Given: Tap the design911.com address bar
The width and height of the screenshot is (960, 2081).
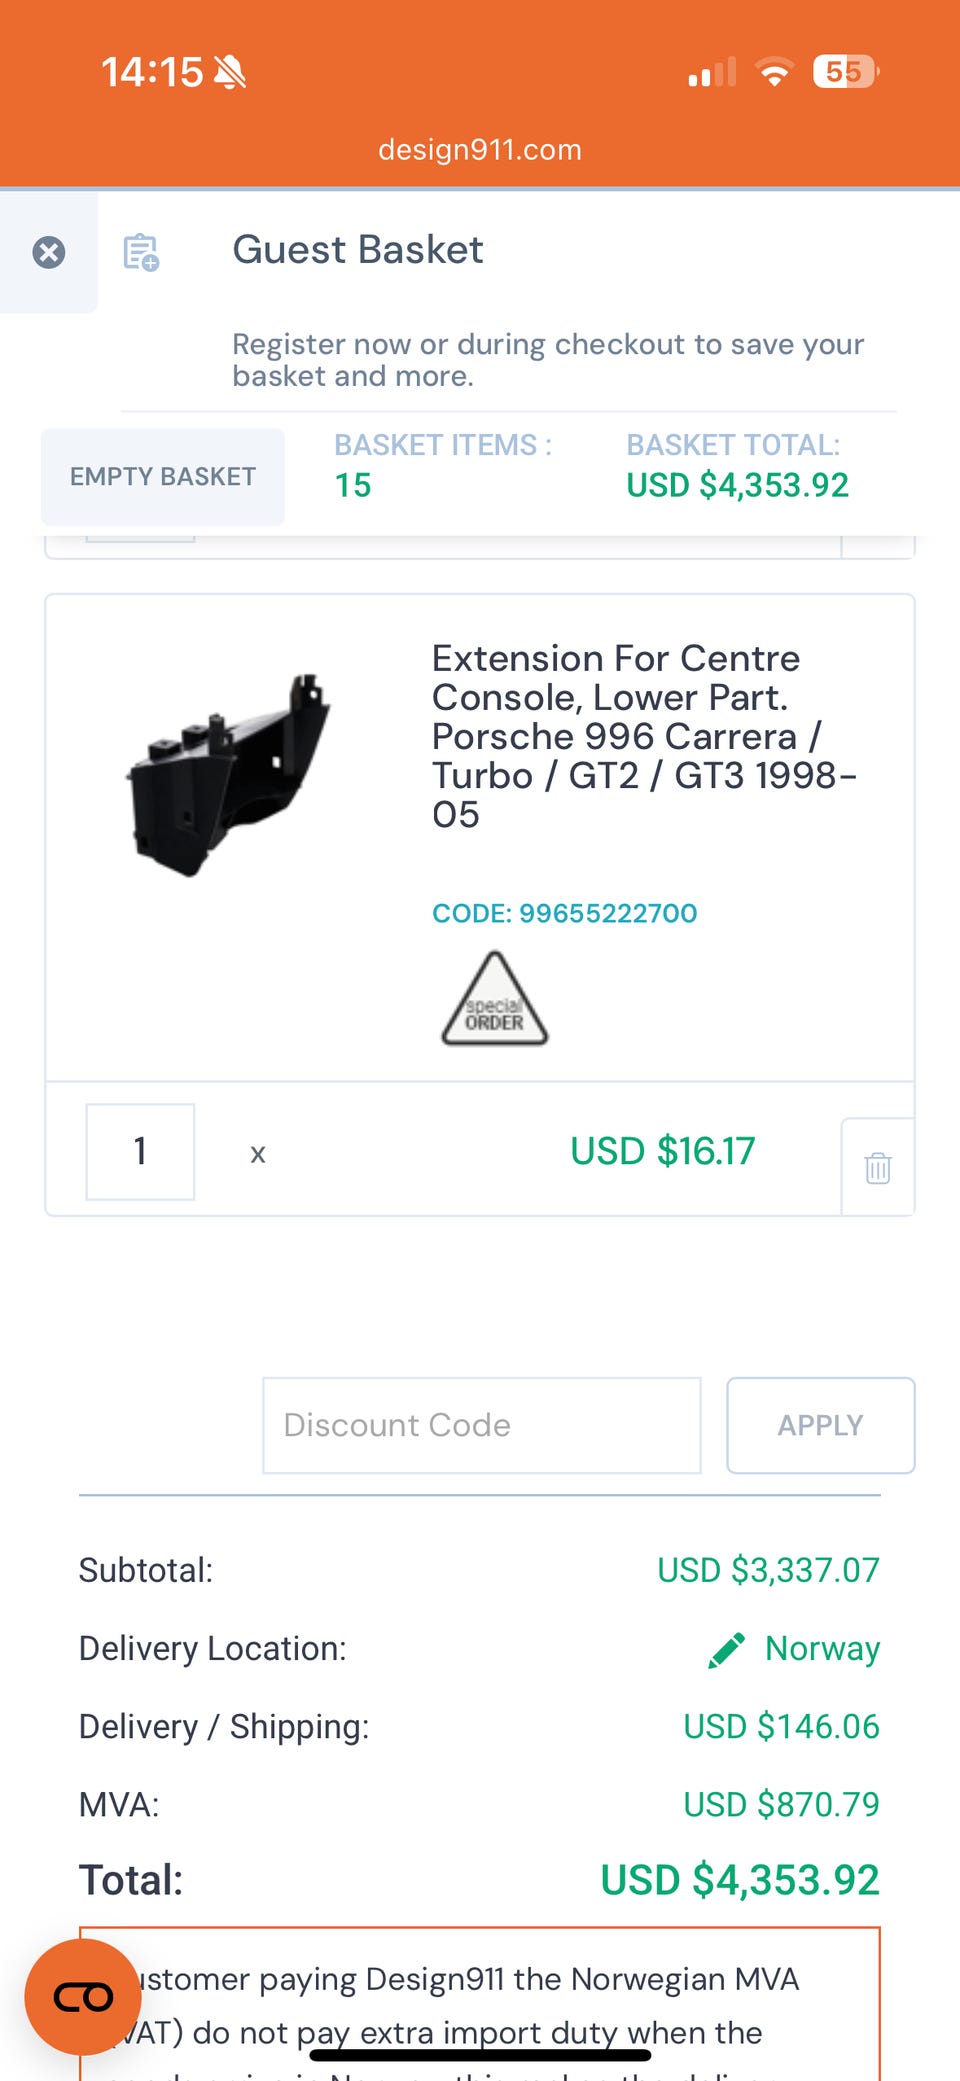Looking at the screenshot, I should [x=480, y=150].
